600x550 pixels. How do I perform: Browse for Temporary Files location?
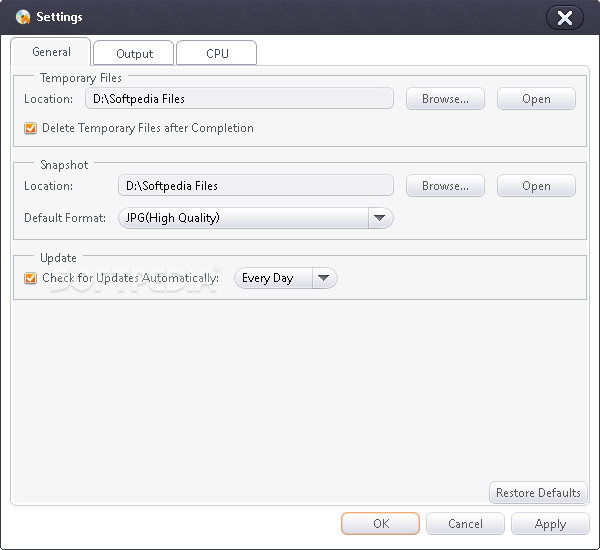coord(445,99)
